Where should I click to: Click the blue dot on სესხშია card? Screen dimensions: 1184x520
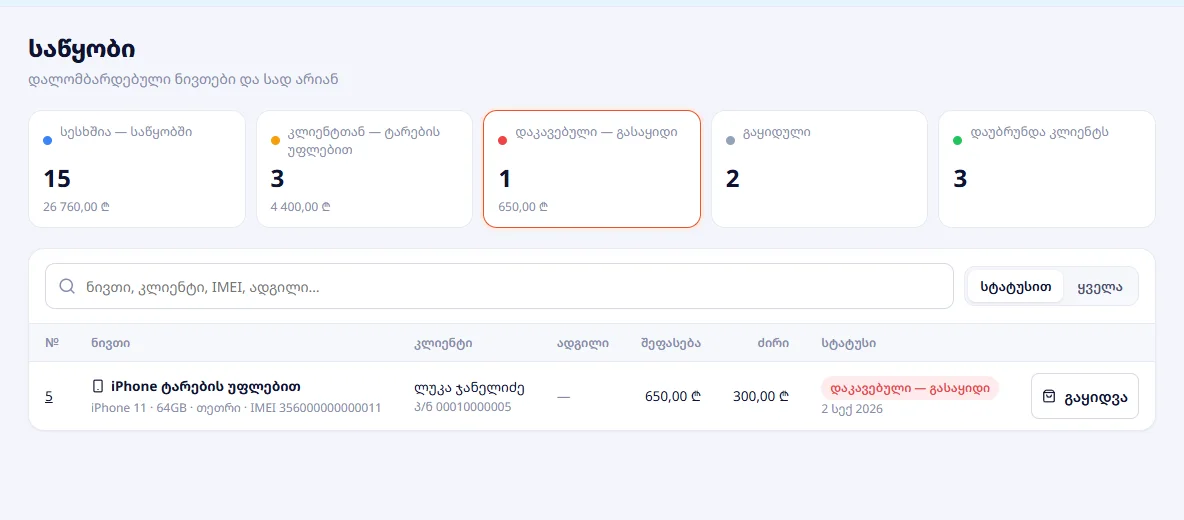[x=48, y=140]
